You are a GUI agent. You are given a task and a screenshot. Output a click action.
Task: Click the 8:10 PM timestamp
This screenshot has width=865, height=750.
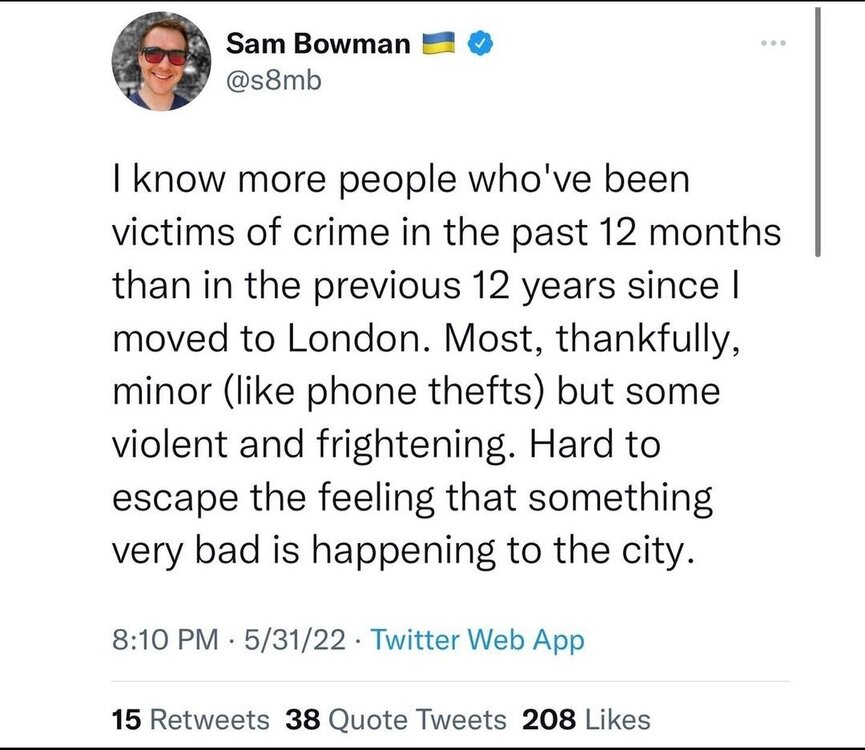[x=151, y=640]
